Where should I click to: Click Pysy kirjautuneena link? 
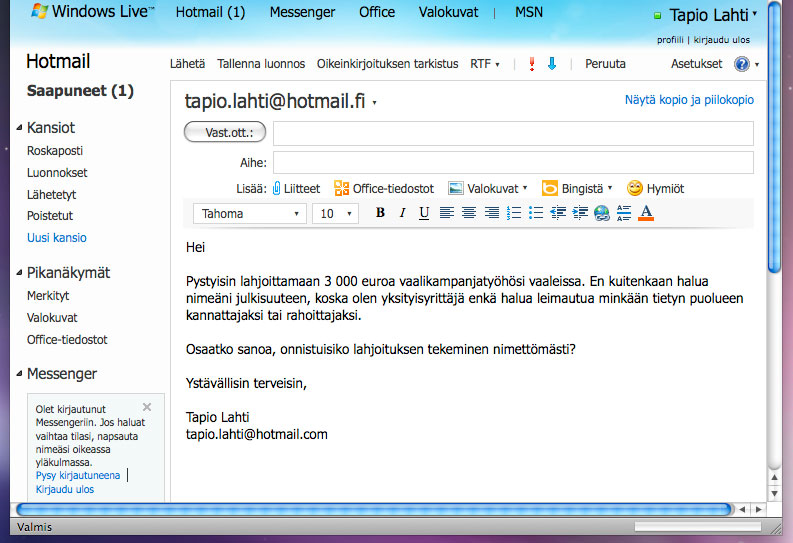[78, 475]
